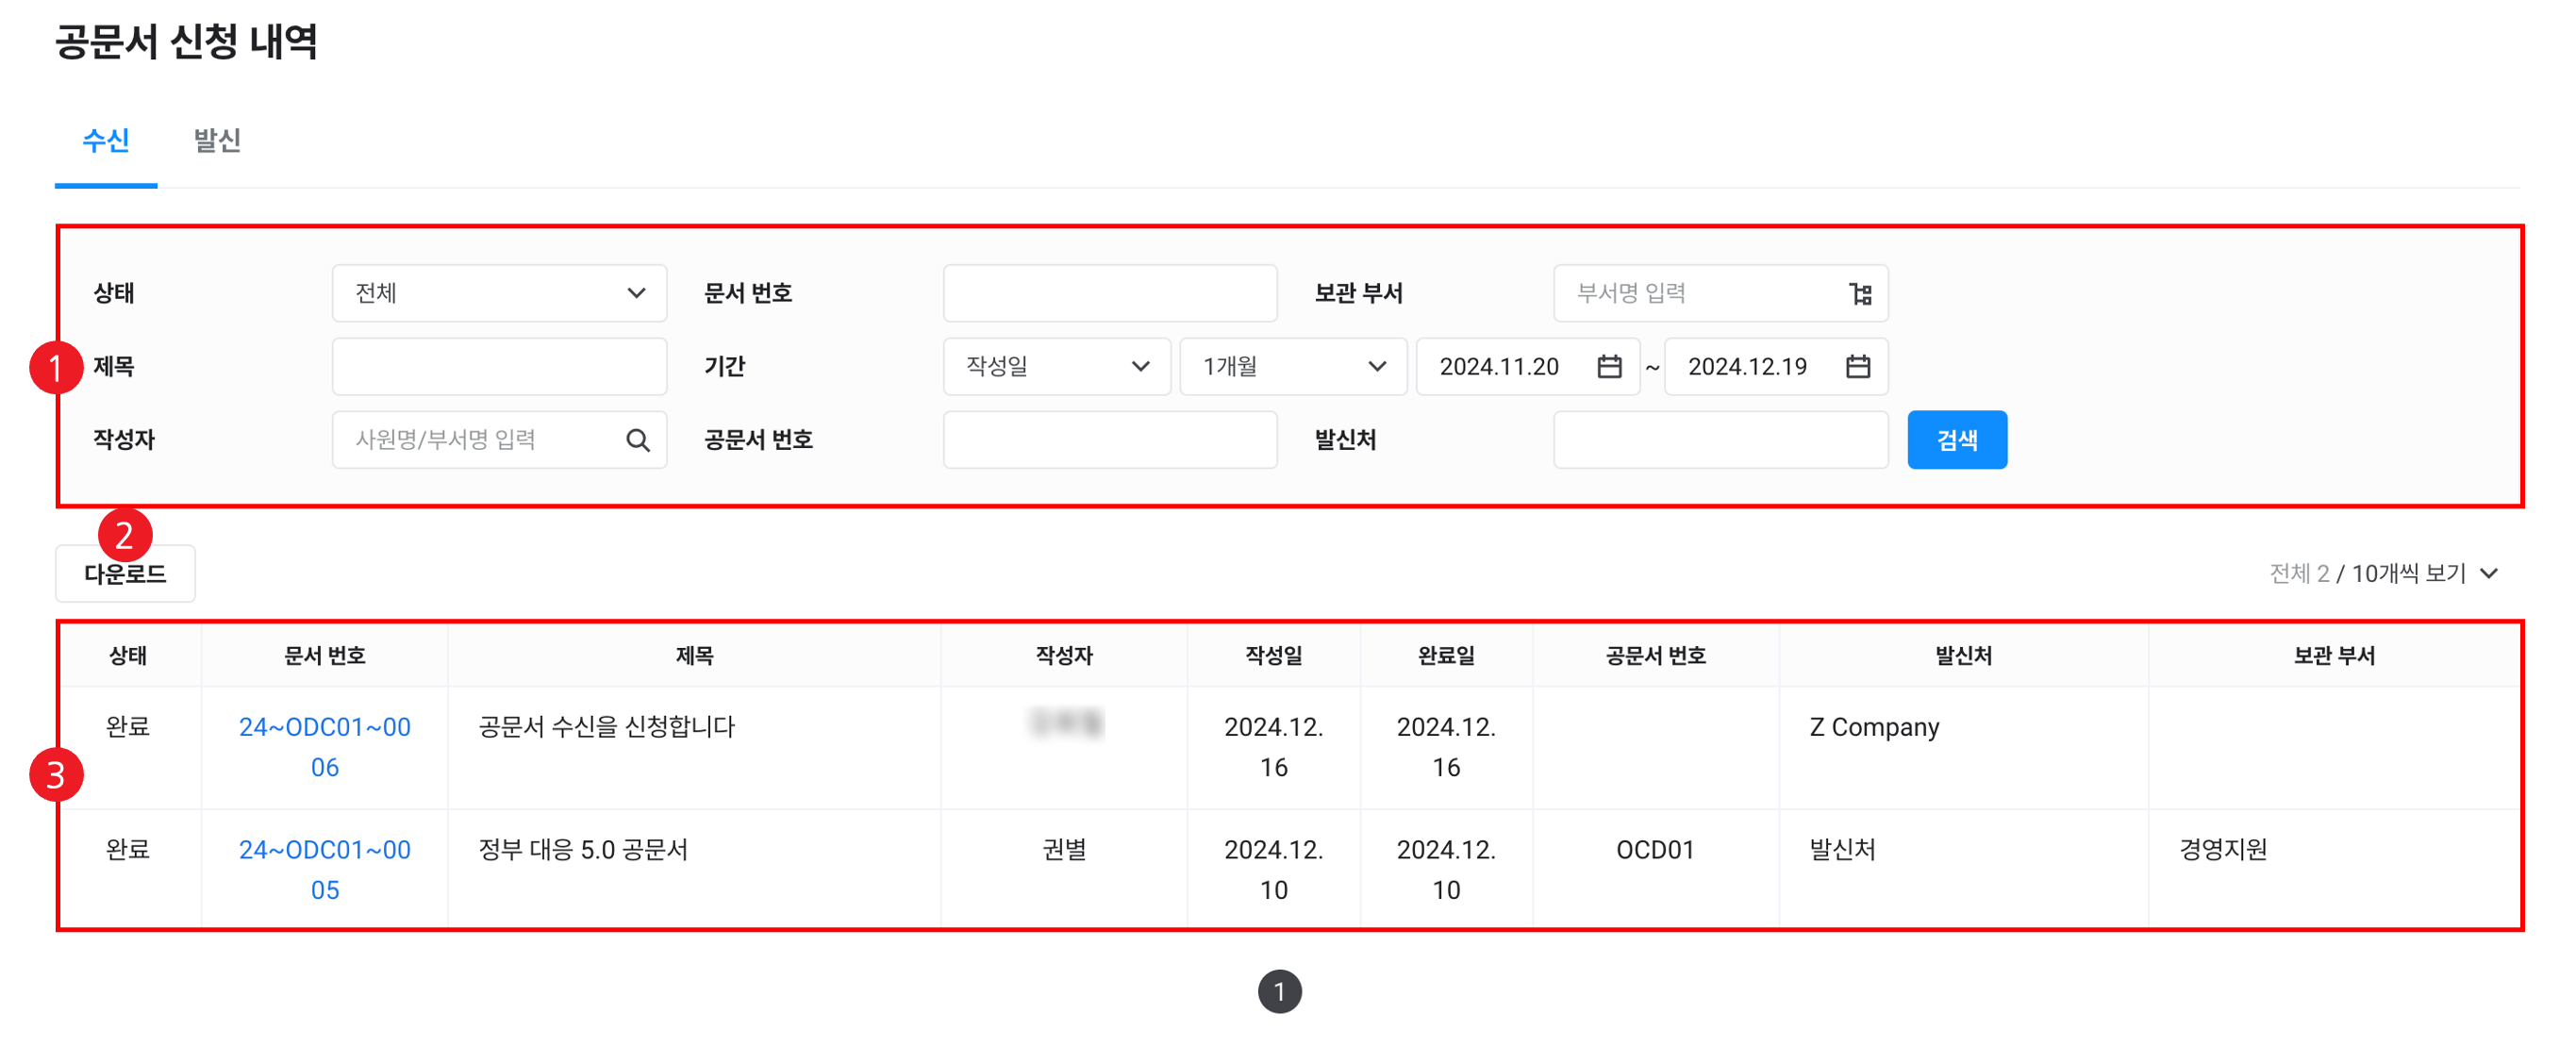The width and height of the screenshot is (2576, 1063).
Task: Focus the 공문서 번호 input field
Action: 1109,440
